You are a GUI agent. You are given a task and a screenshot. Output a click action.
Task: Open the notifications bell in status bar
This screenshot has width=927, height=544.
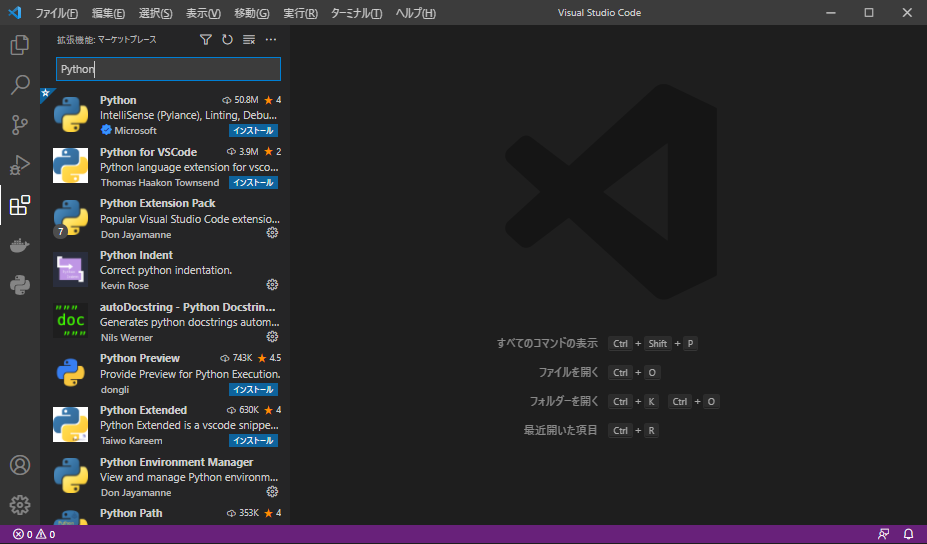909,535
